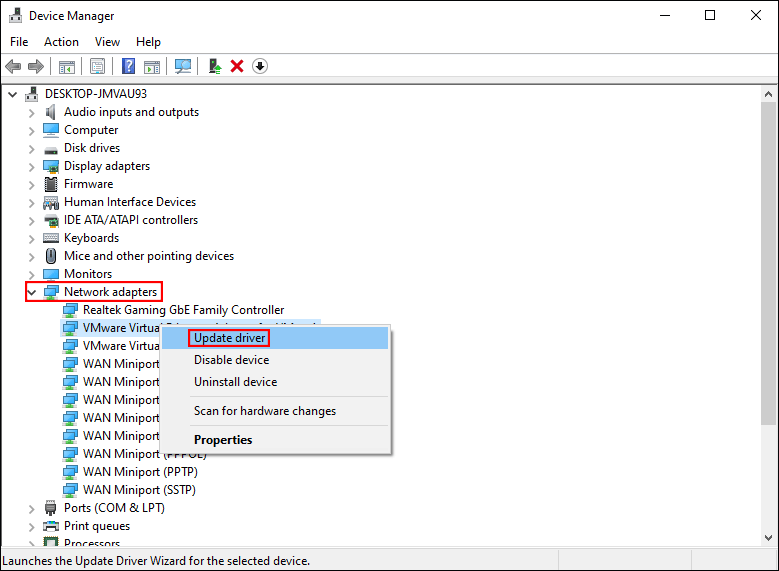Expand the Display adapters node chevron

tap(32, 167)
